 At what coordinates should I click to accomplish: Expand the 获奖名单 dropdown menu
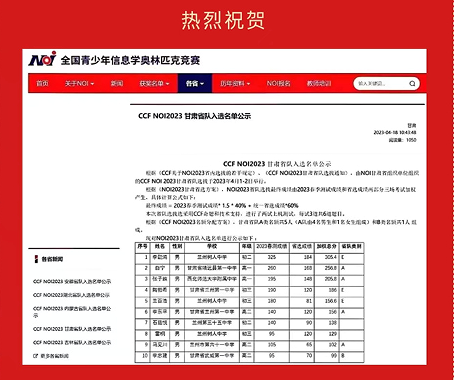(154, 83)
